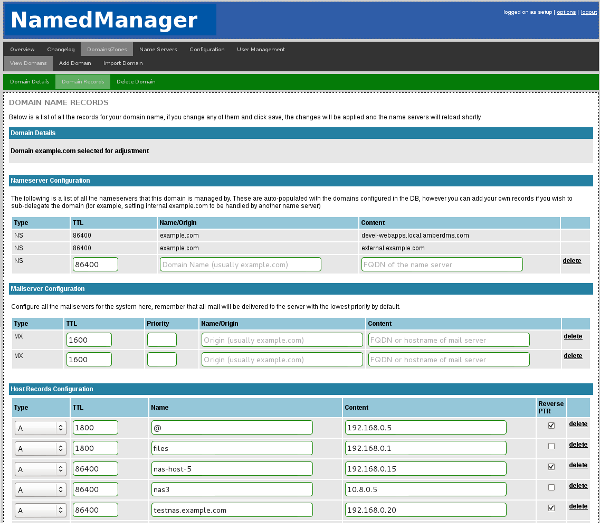
Task: Delete the editable NS nameserver row
Action: (x=572, y=261)
